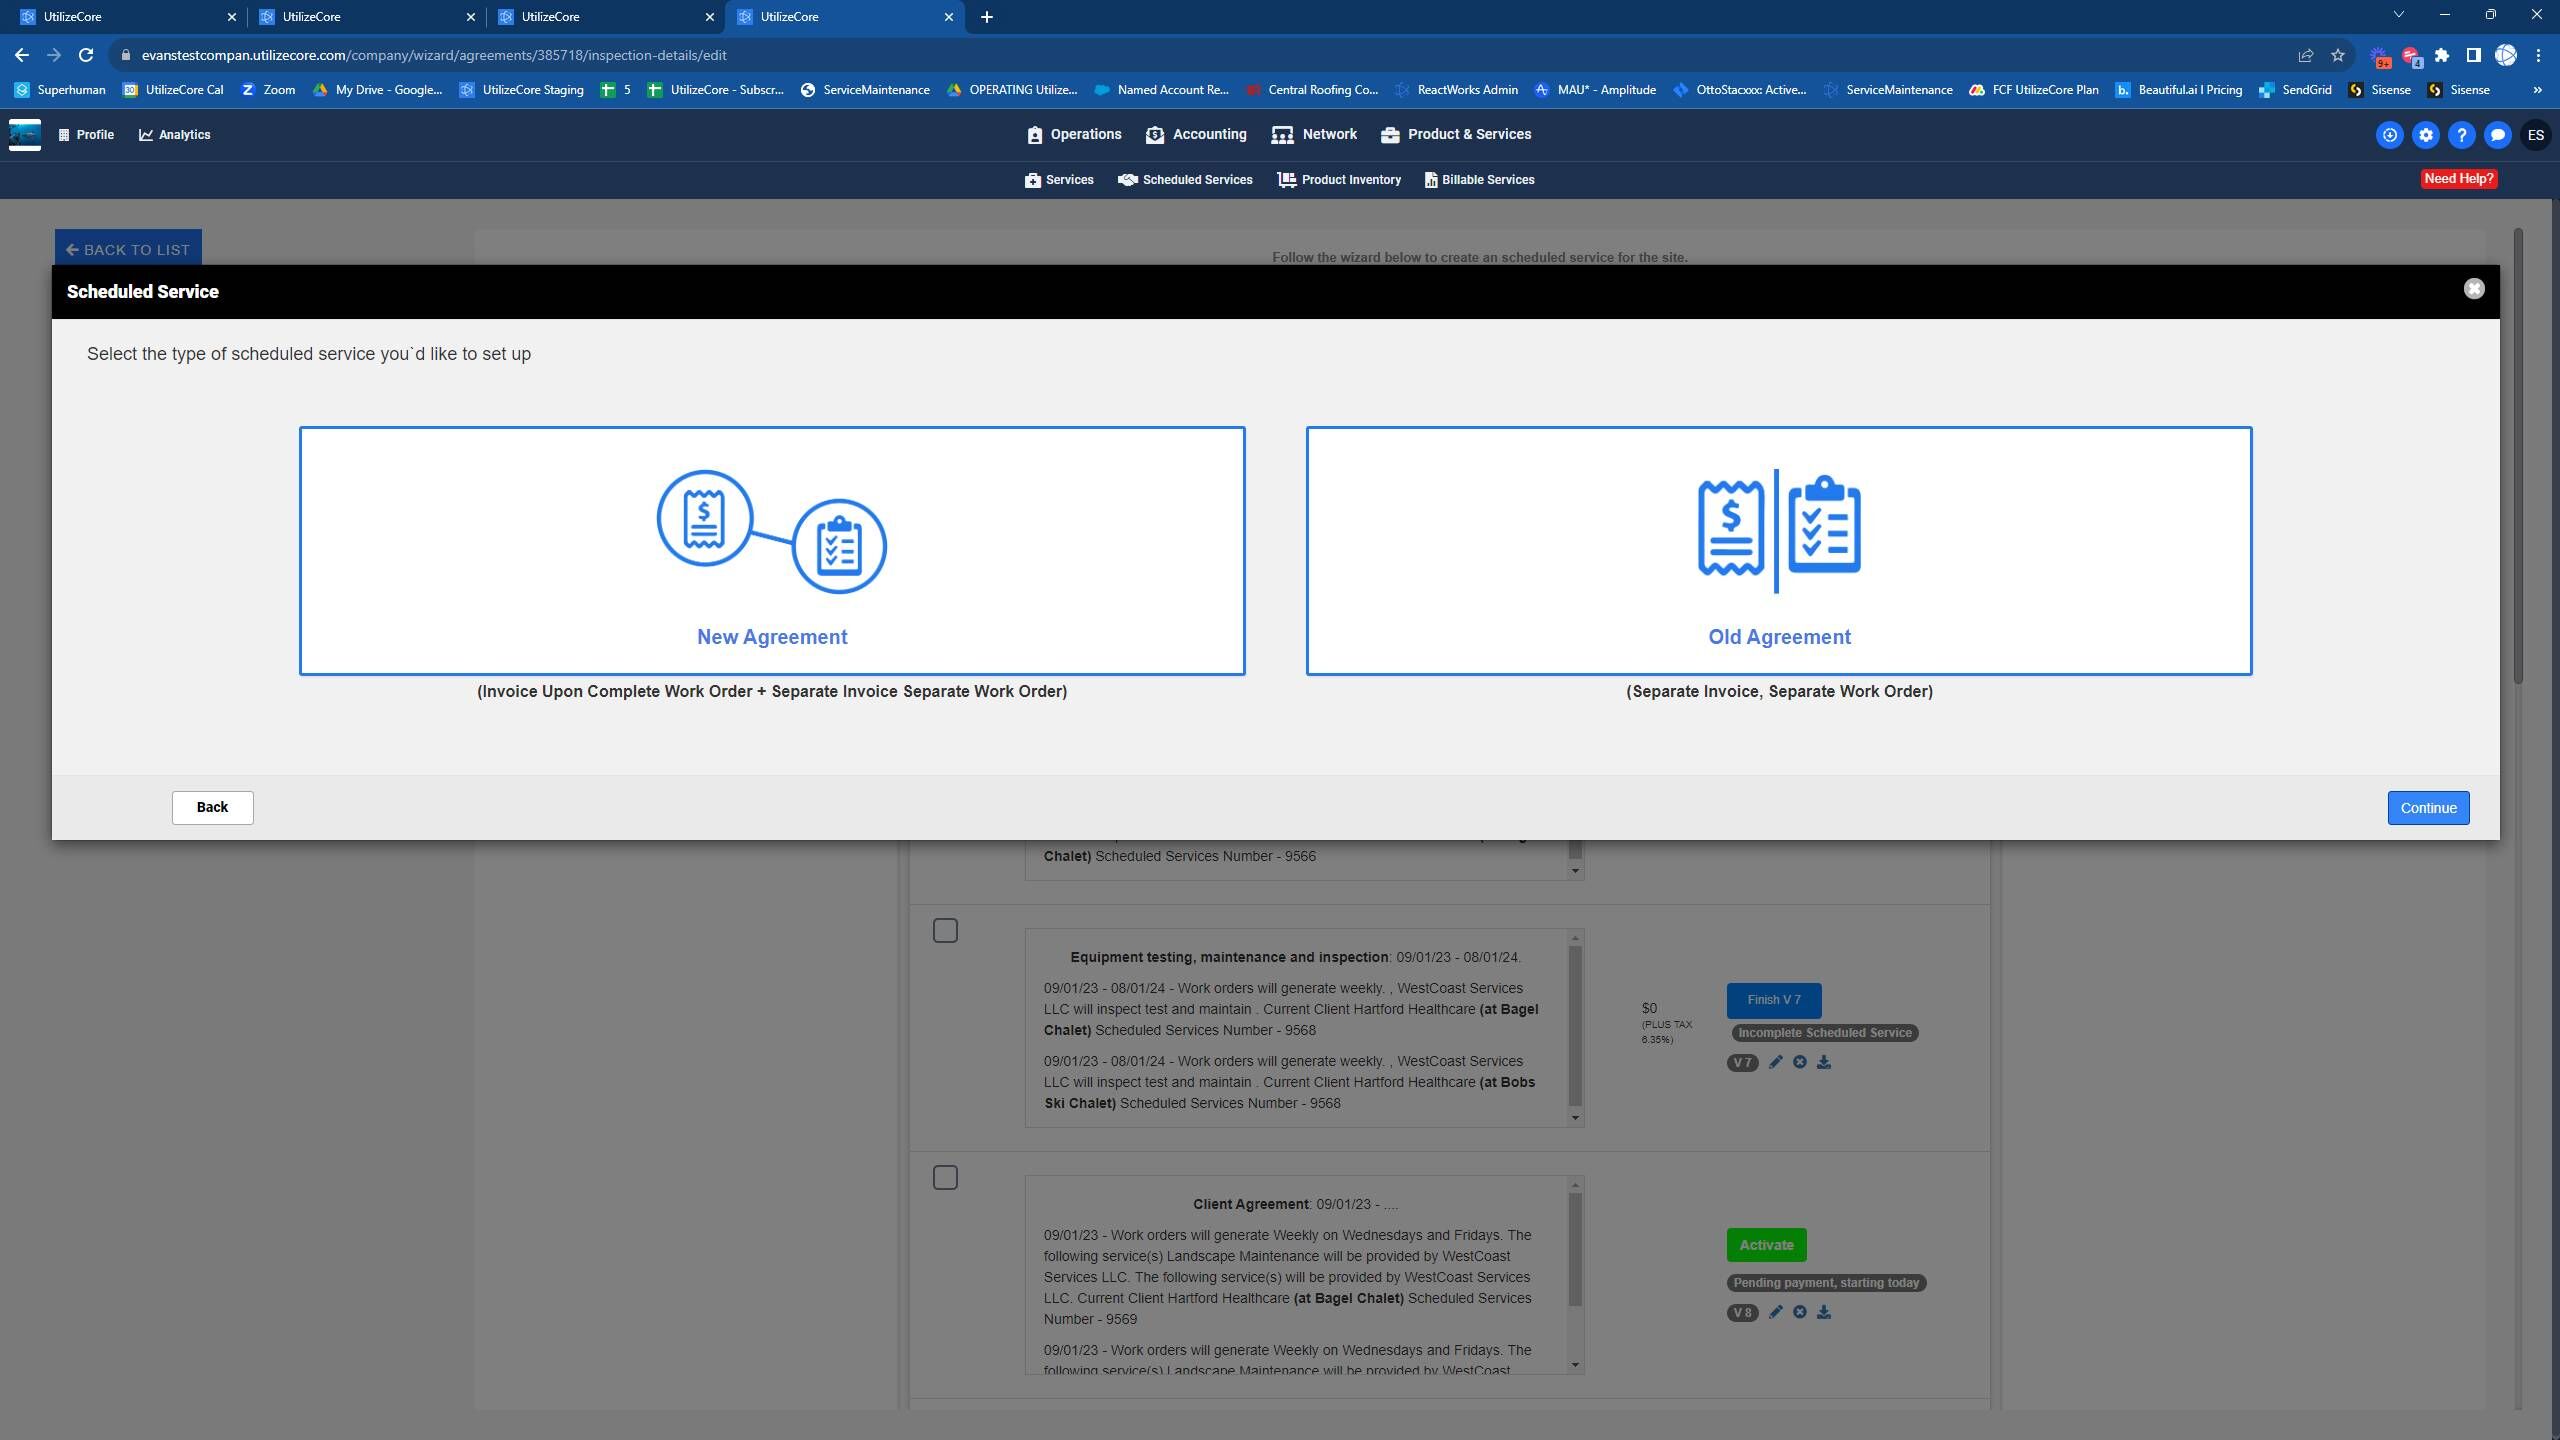Click the Back button in dialog

pos(212,807)
